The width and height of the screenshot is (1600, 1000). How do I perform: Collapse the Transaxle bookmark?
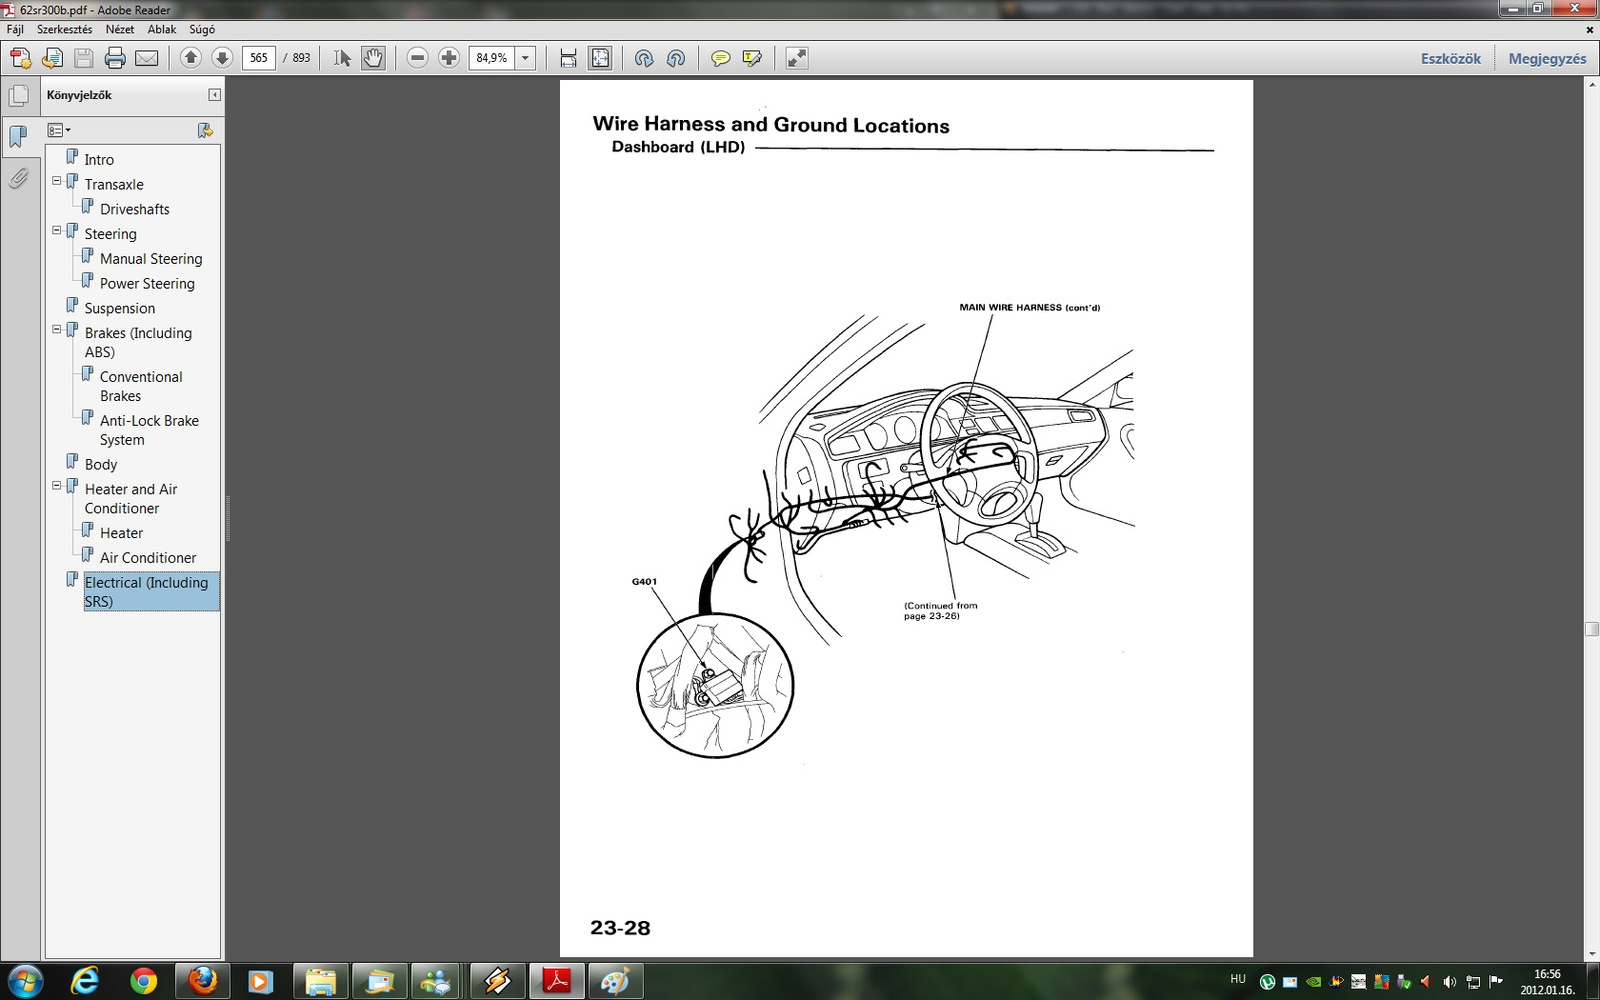click(57, 181)
